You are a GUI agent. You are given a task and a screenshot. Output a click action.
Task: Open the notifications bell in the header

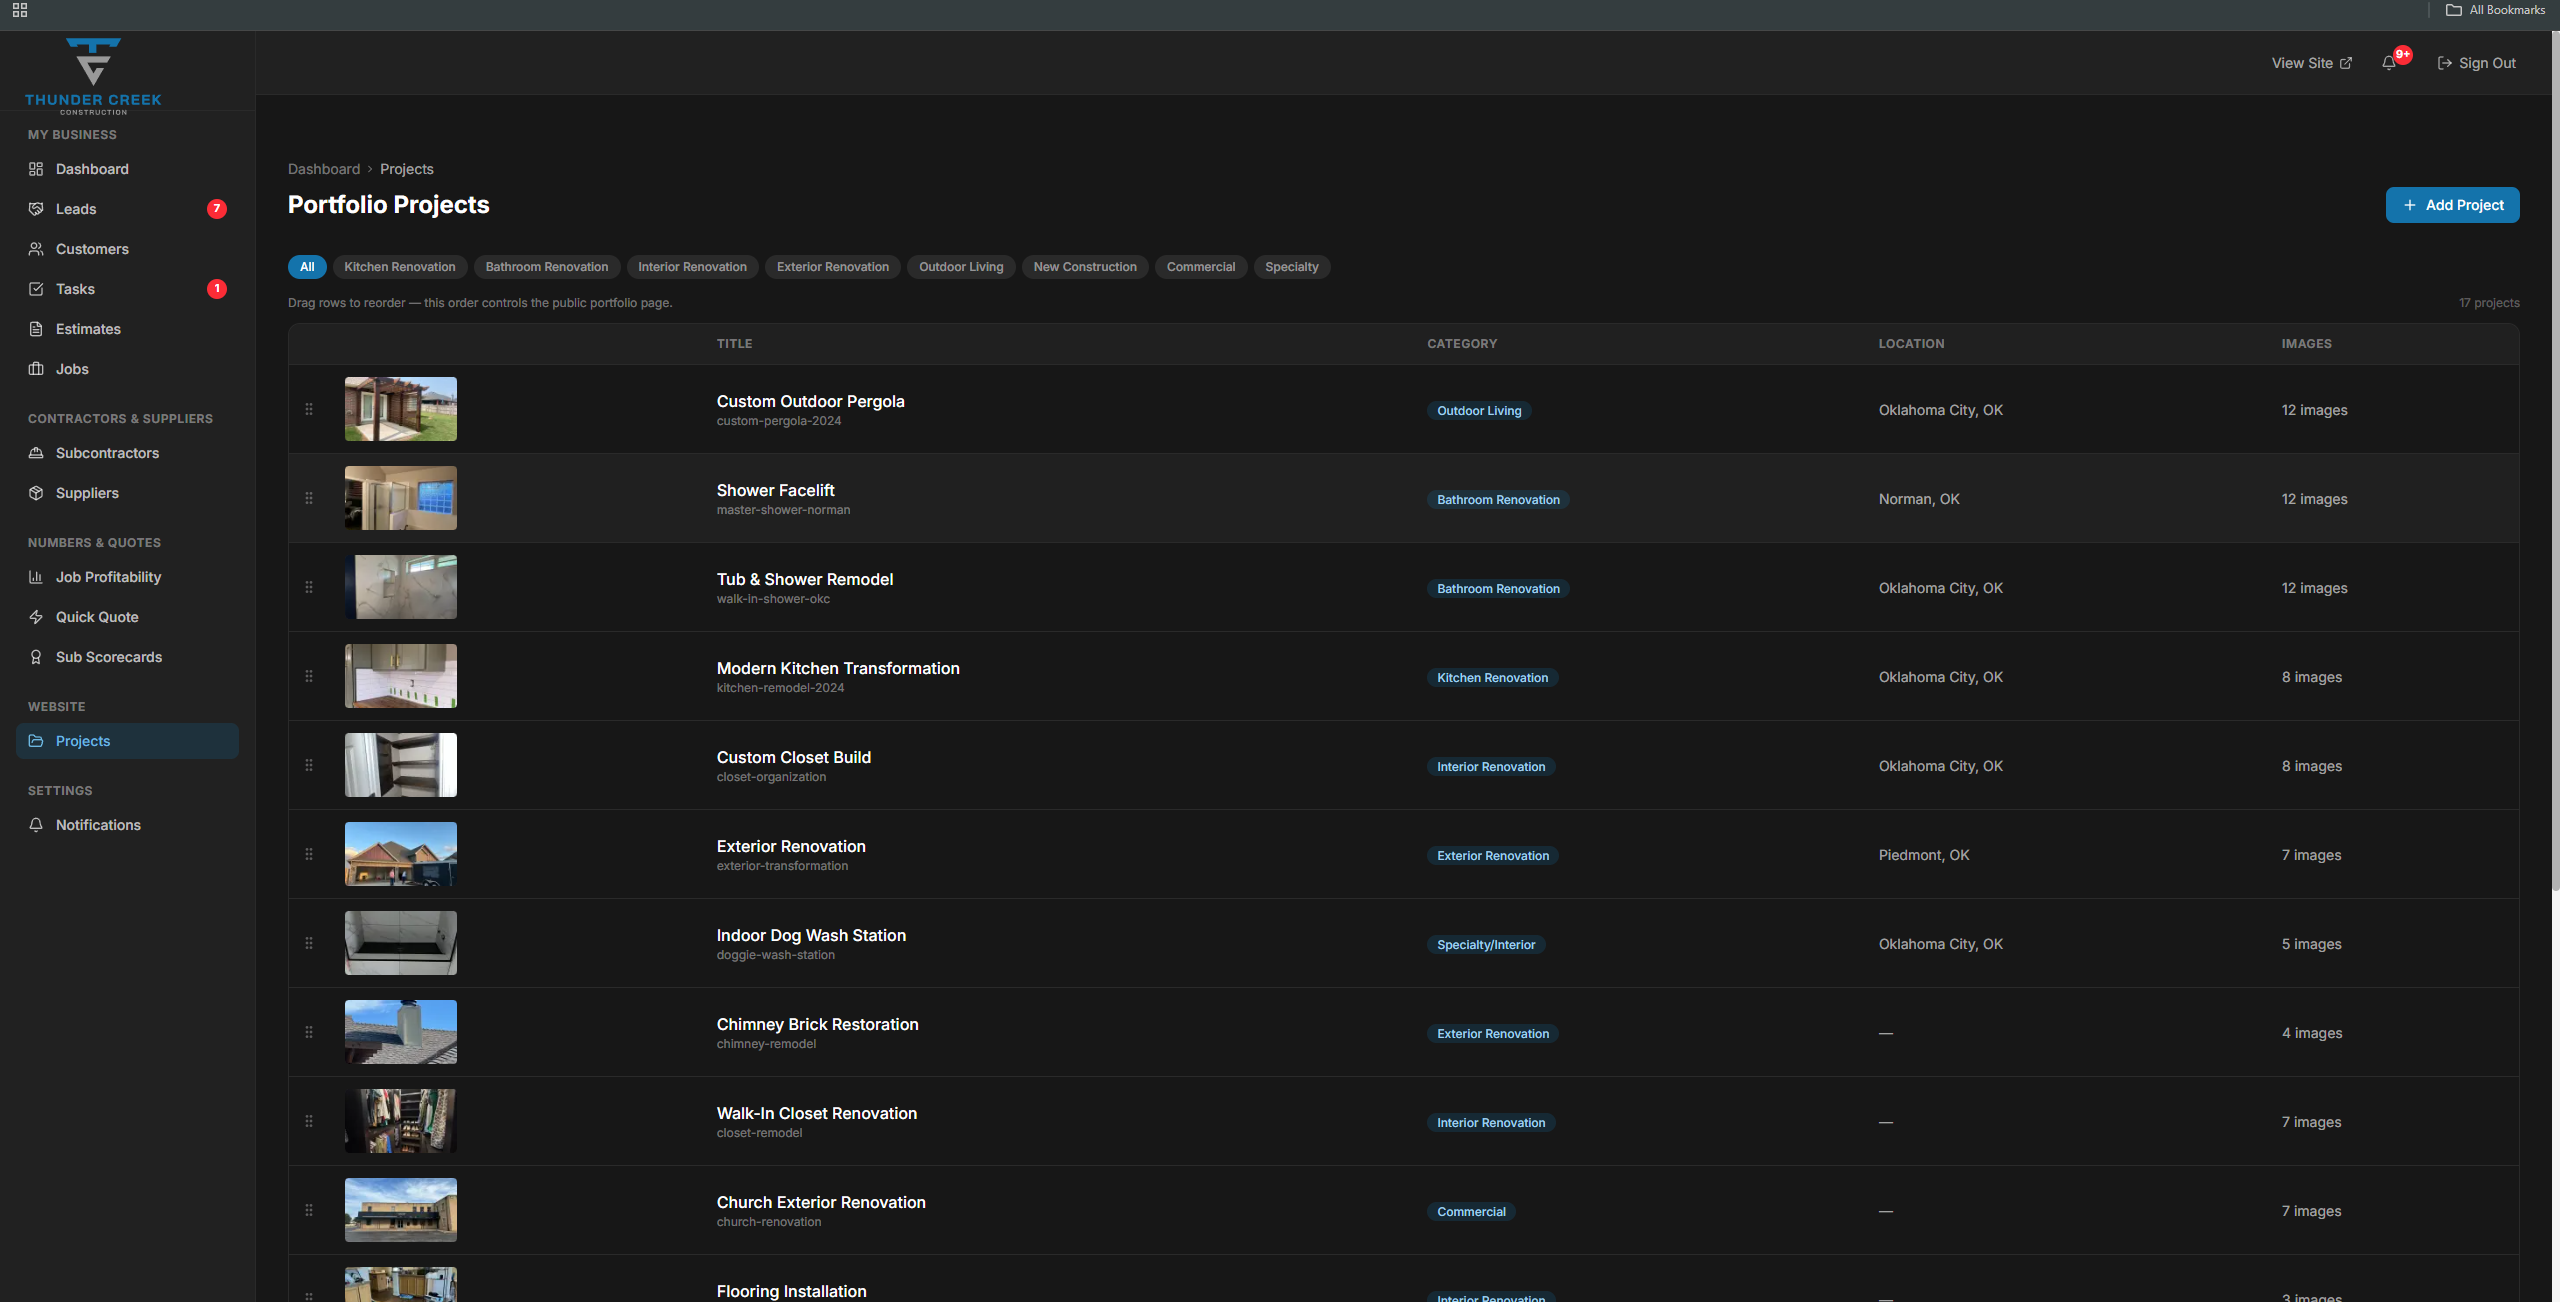[2388, 62]
